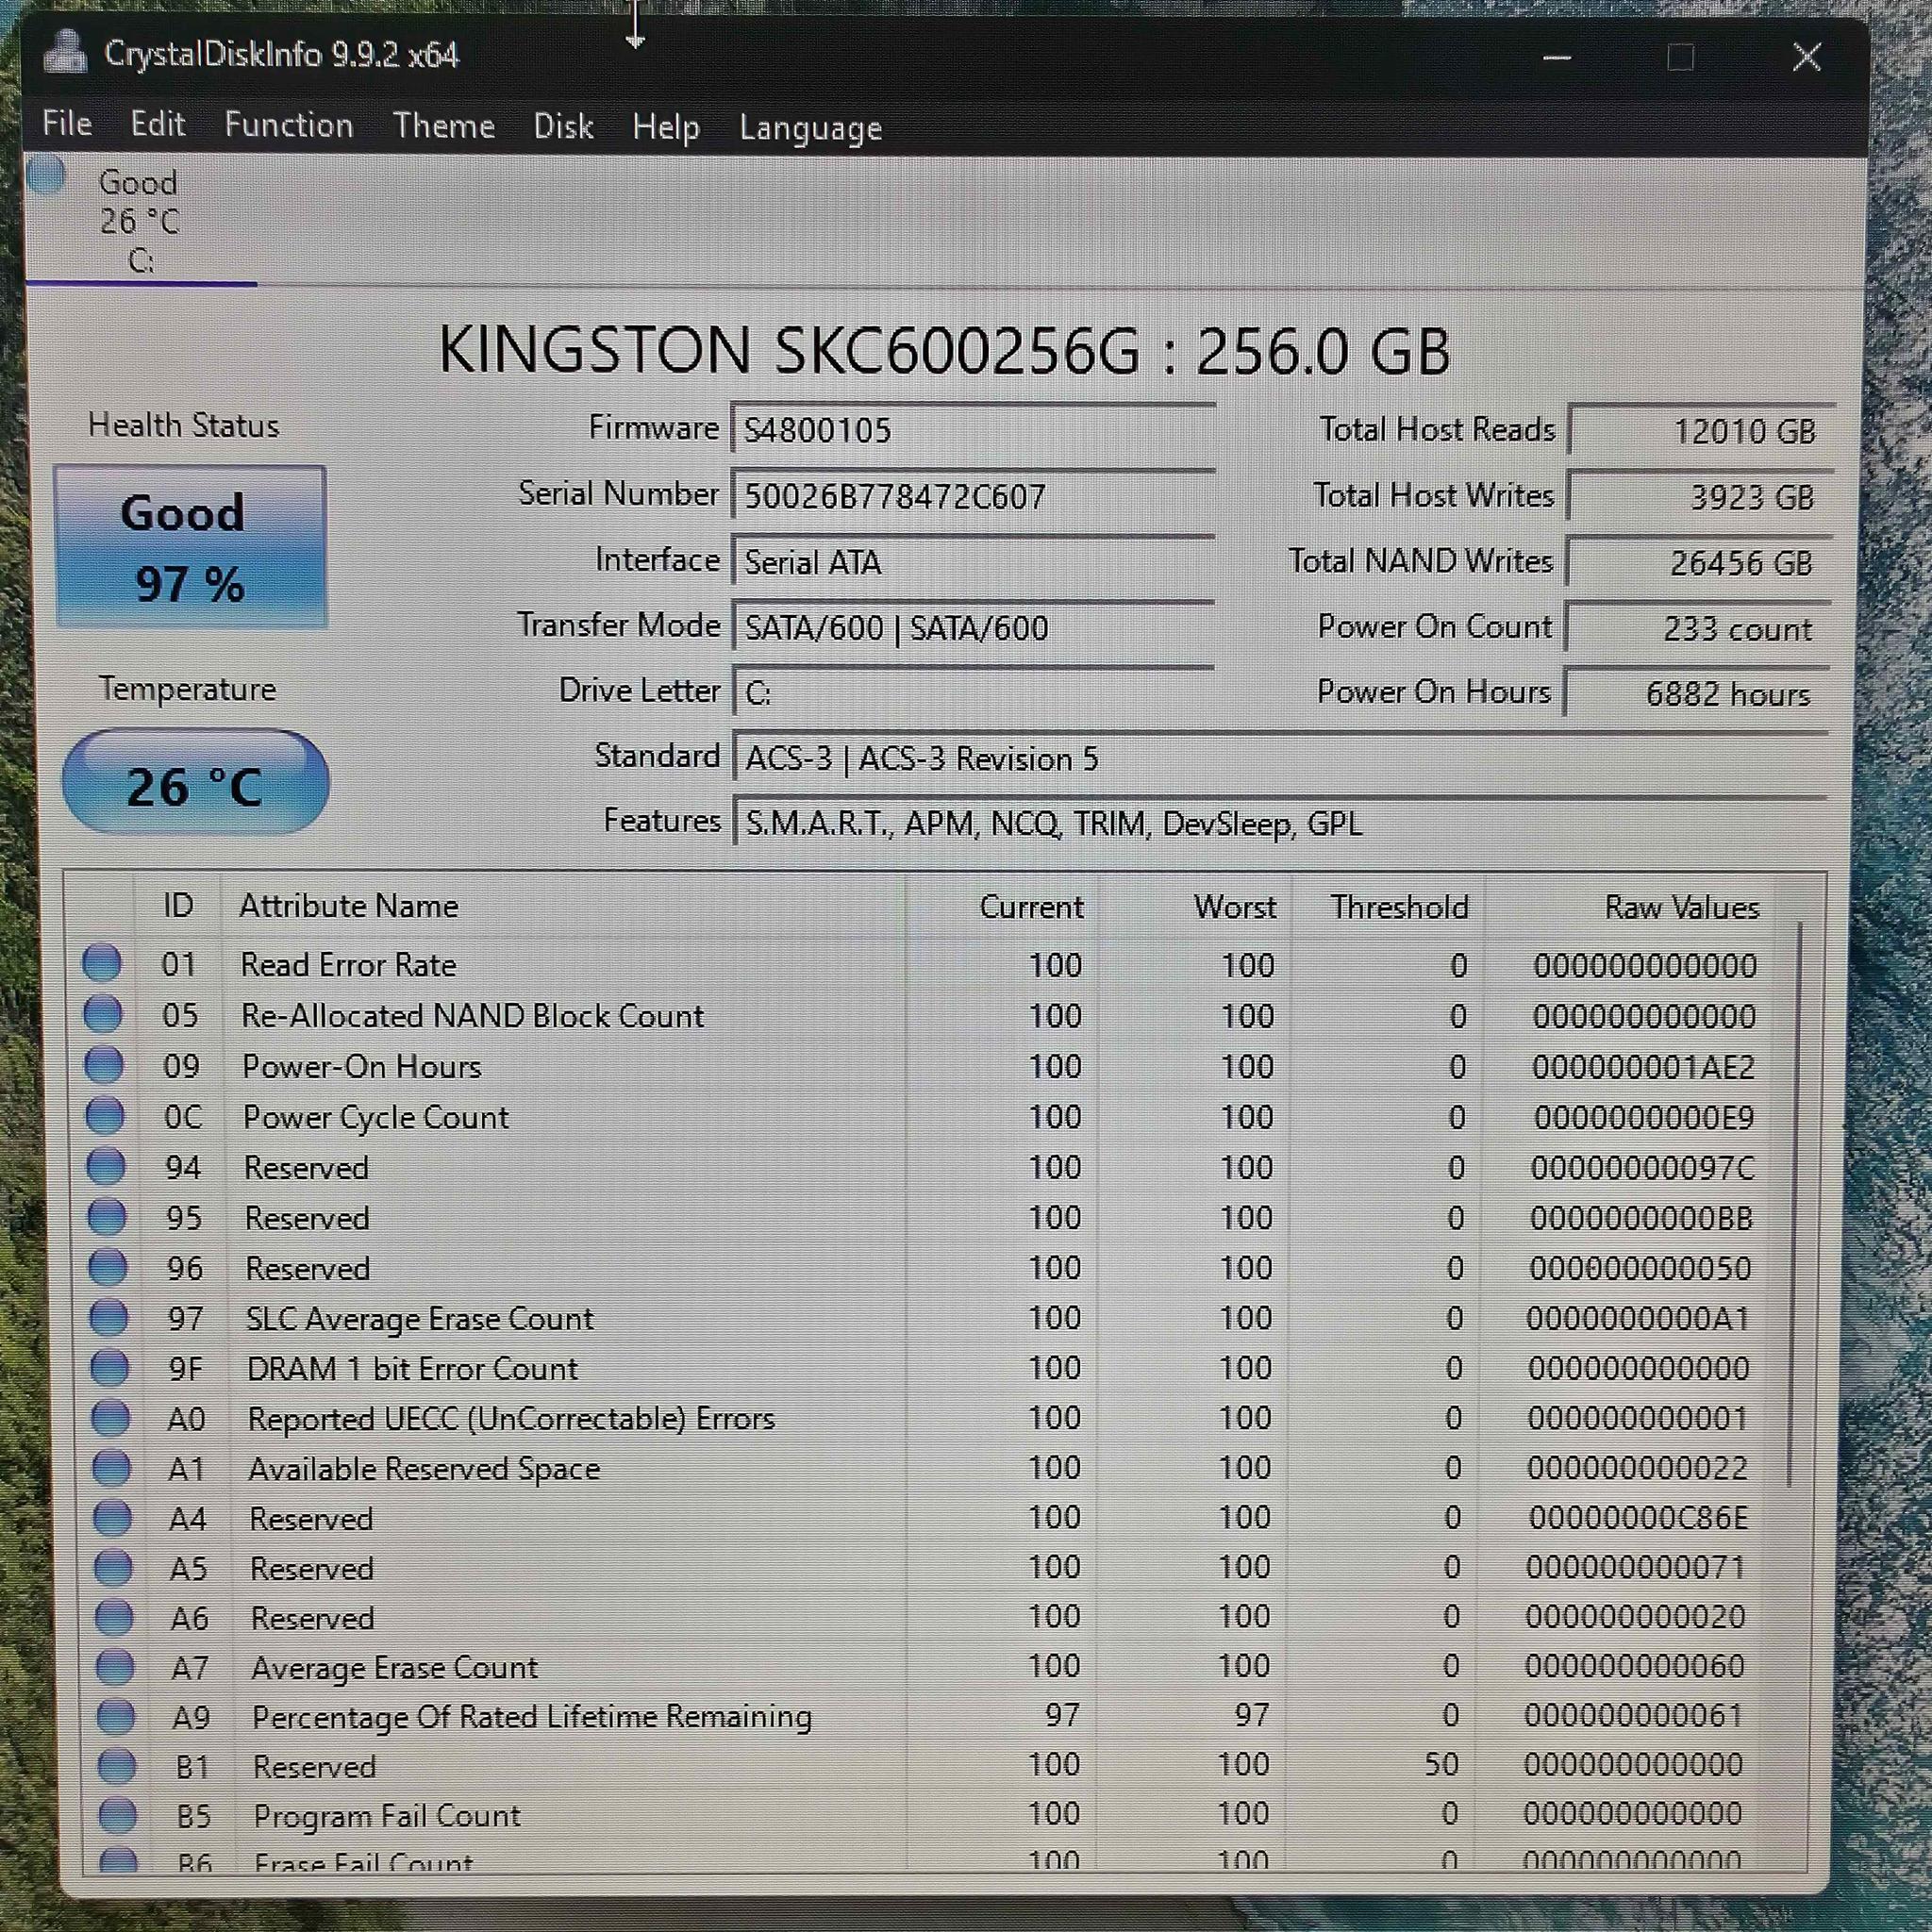Click the Serial Number field 50026B778472C607
The width and height of the screenshot is (1932, 1932).
point(973,496)
